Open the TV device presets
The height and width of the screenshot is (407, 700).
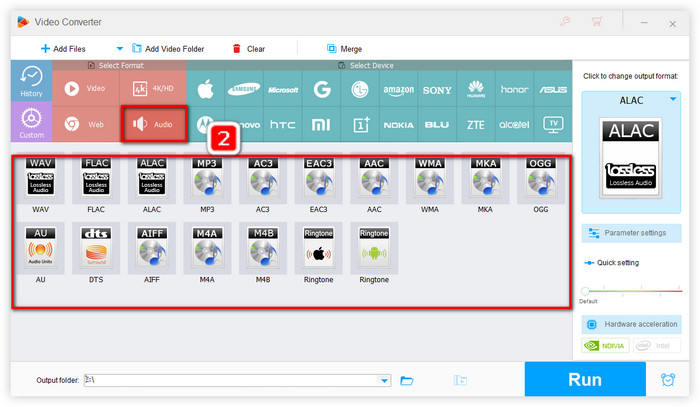pos(553,125)
